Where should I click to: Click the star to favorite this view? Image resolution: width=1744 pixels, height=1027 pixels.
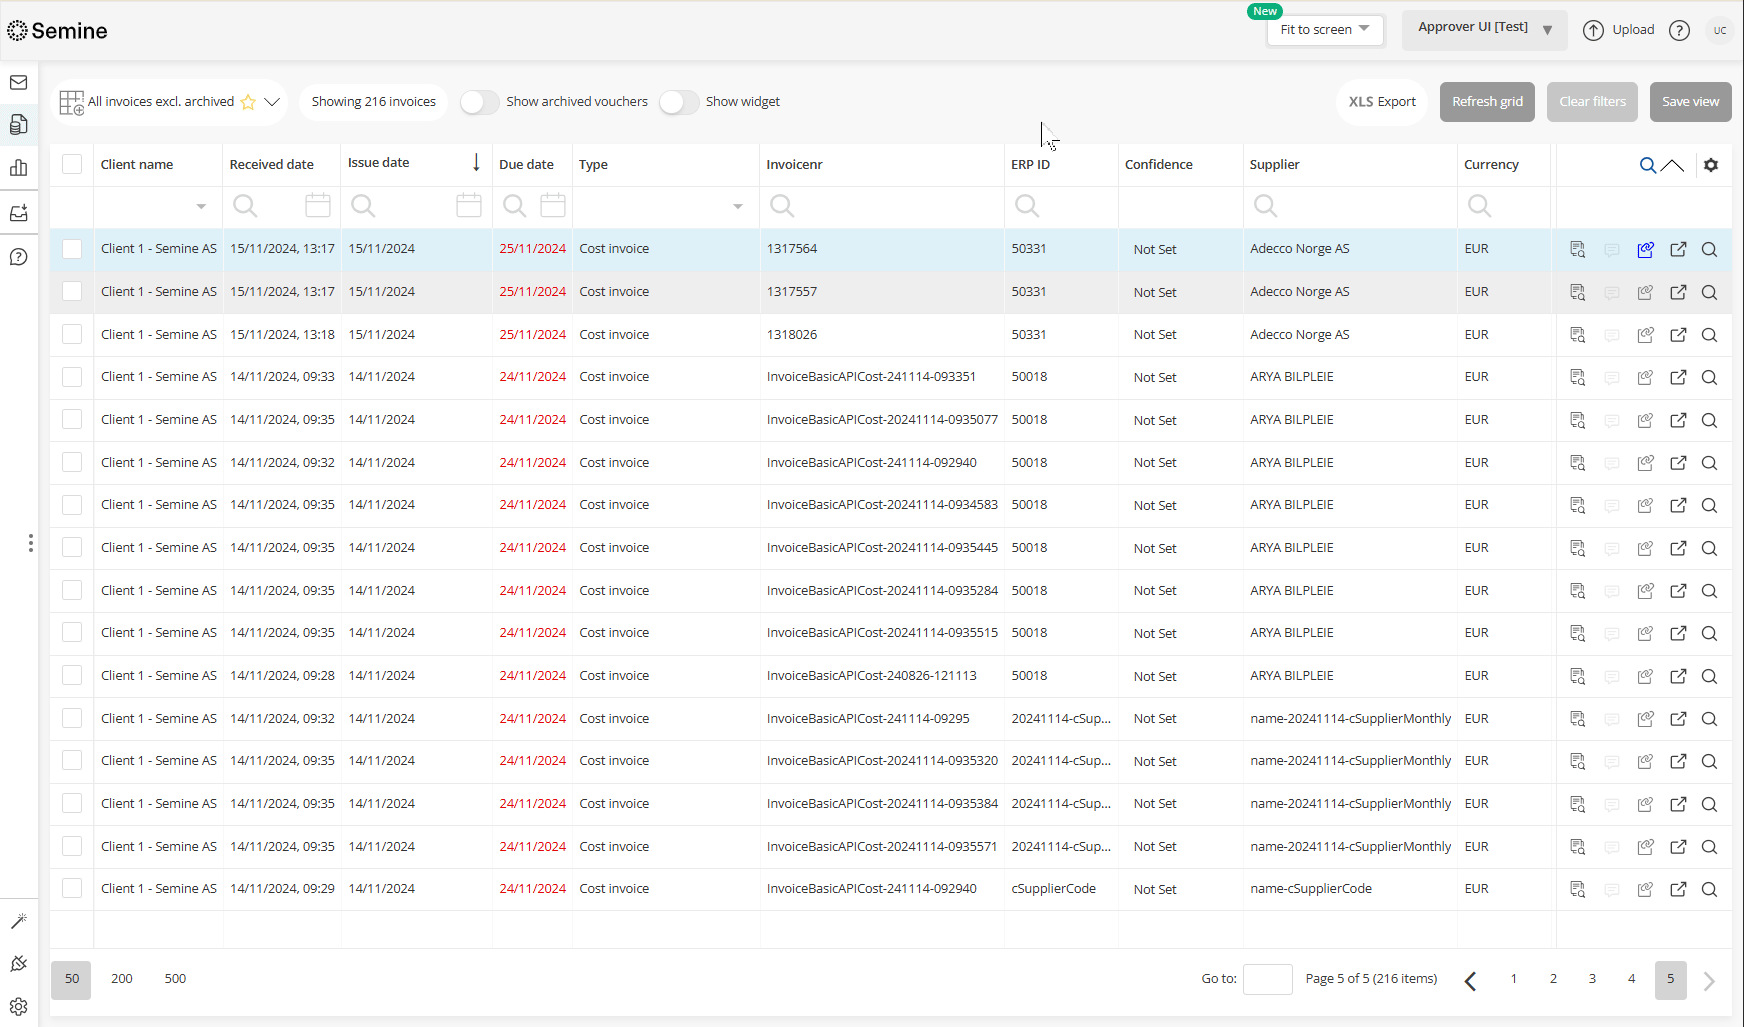248,102
